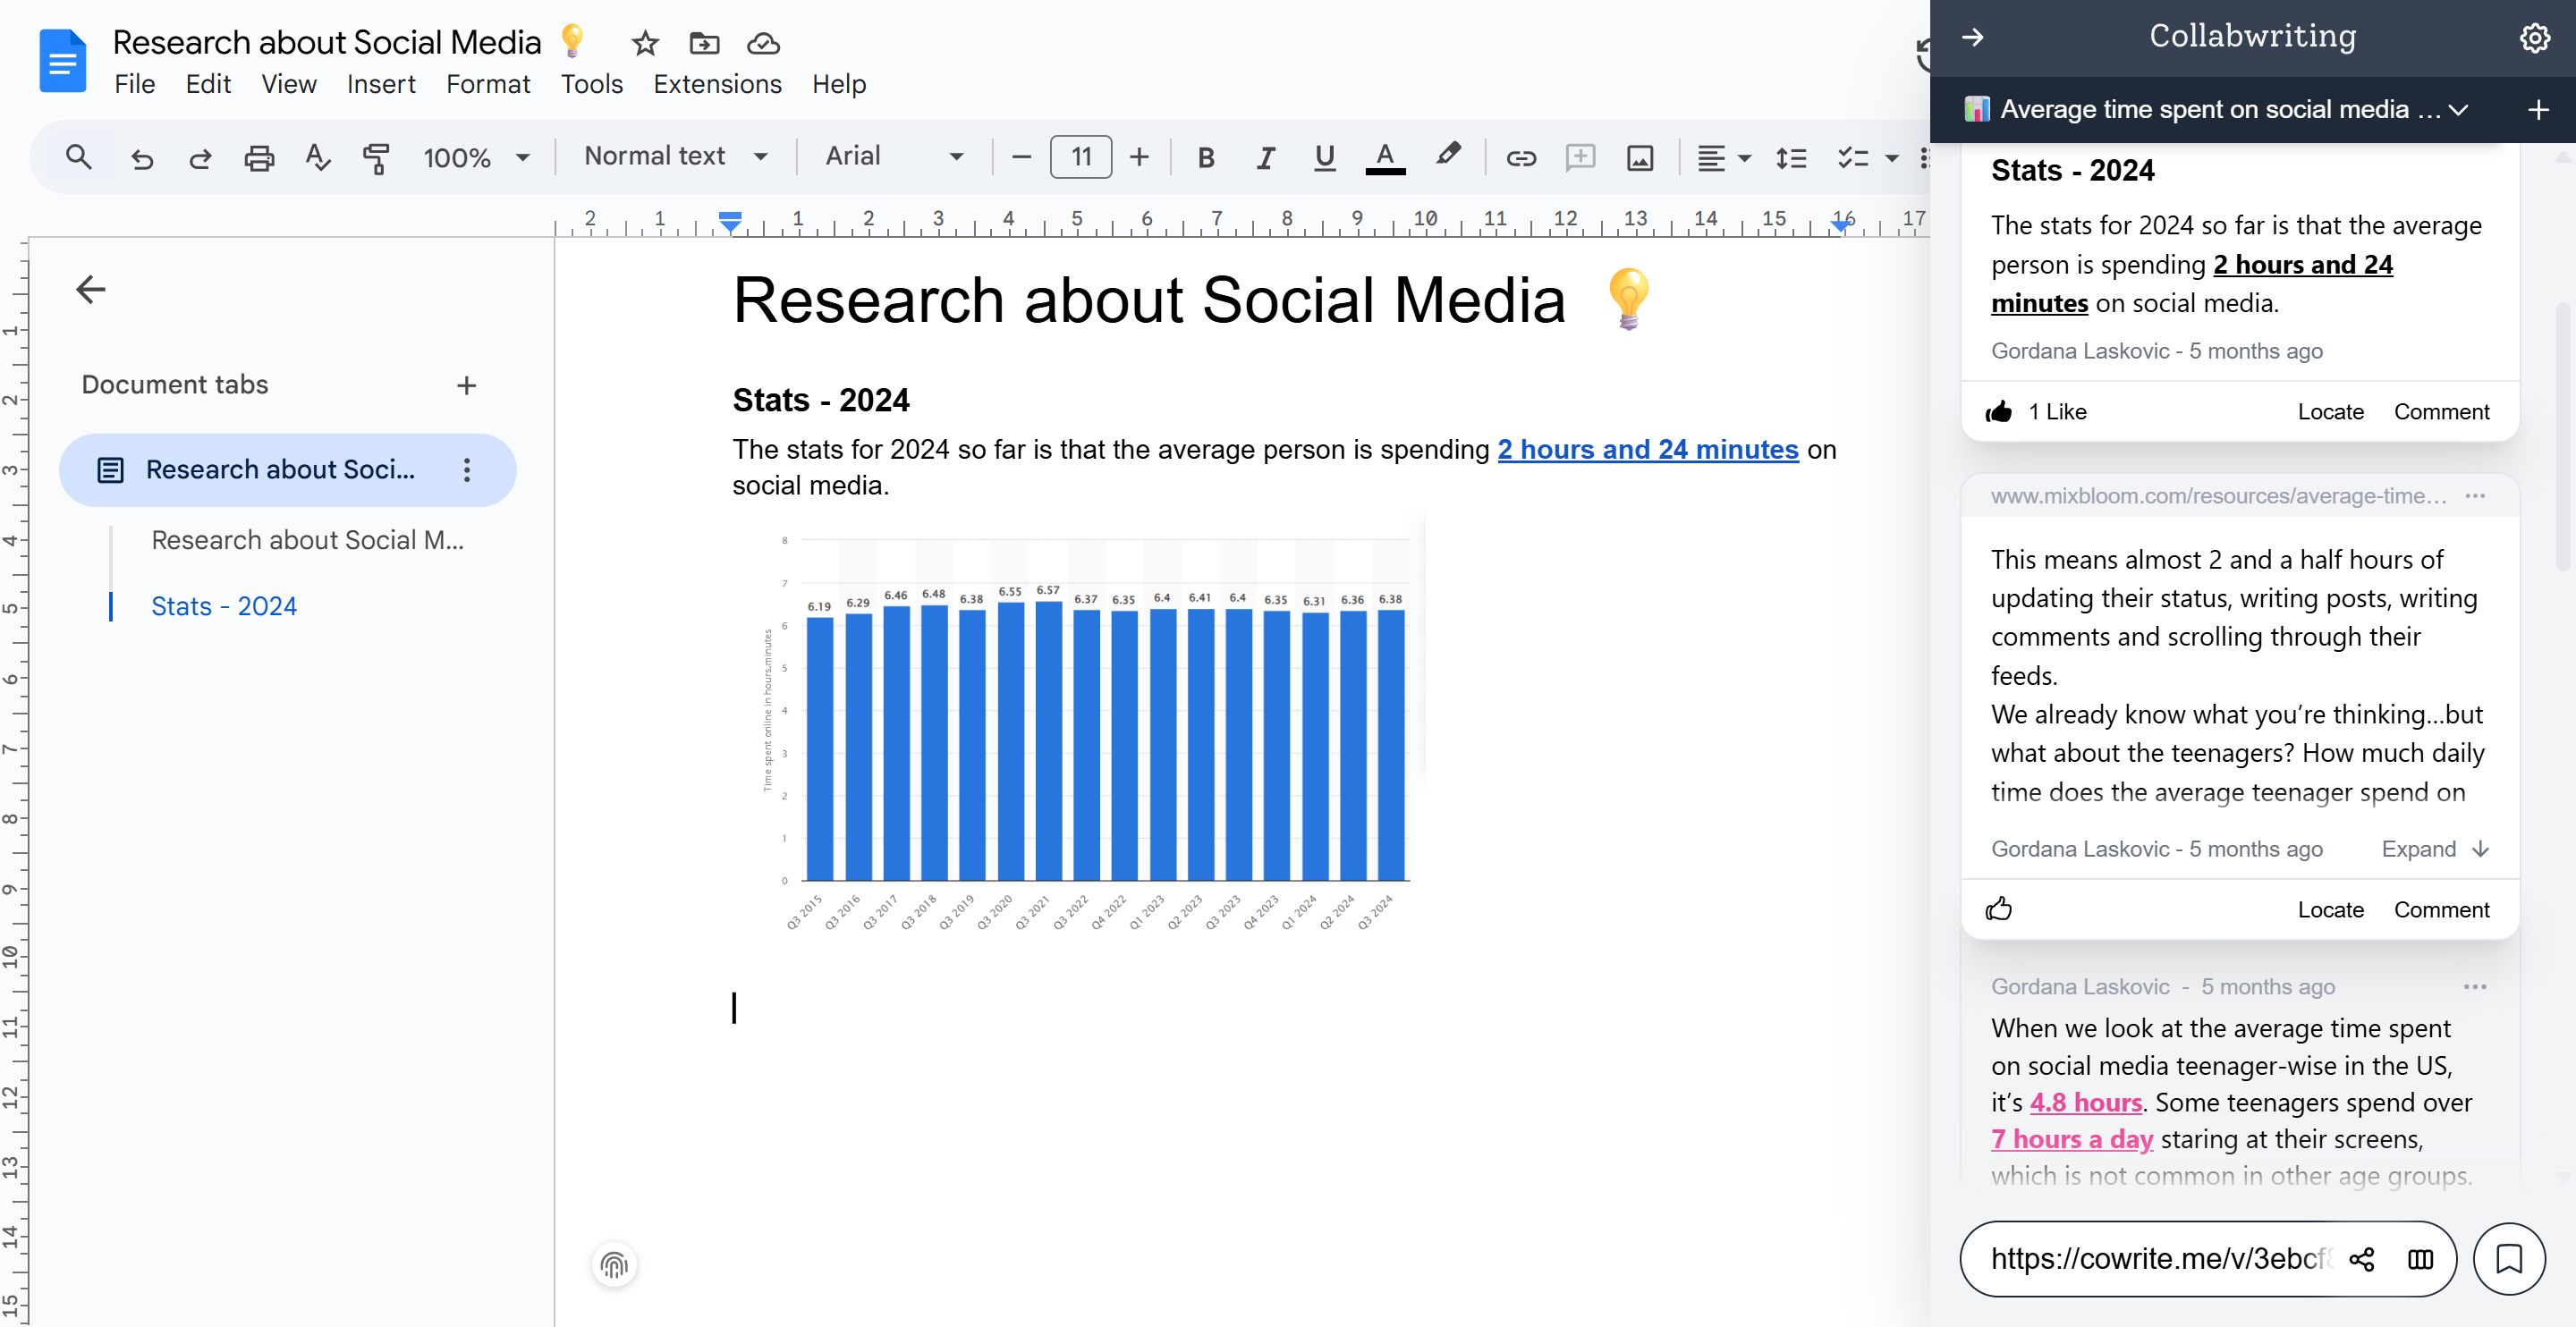Screen dimensions: 2576x1327
Task: Redo the last action
Action: pos(200,157)
